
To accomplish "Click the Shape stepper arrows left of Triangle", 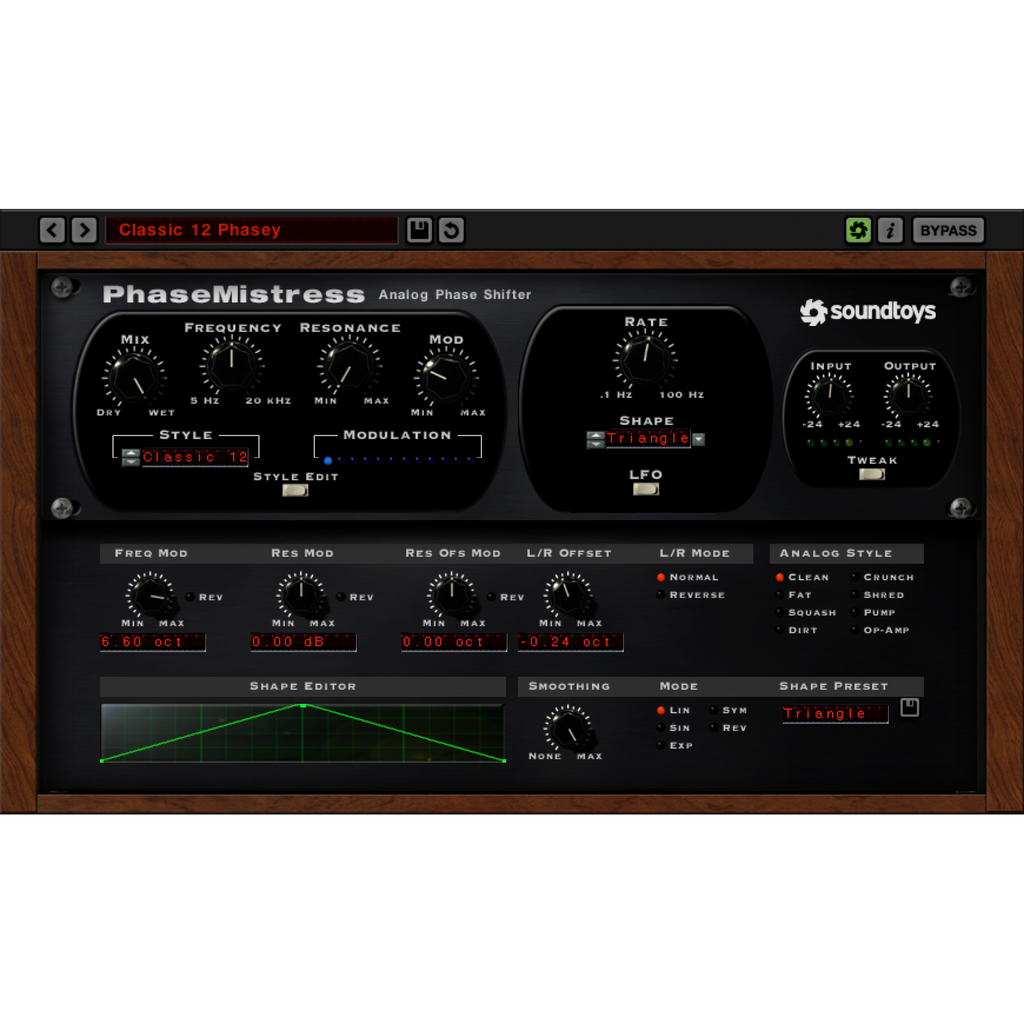I will coord(595,440).
